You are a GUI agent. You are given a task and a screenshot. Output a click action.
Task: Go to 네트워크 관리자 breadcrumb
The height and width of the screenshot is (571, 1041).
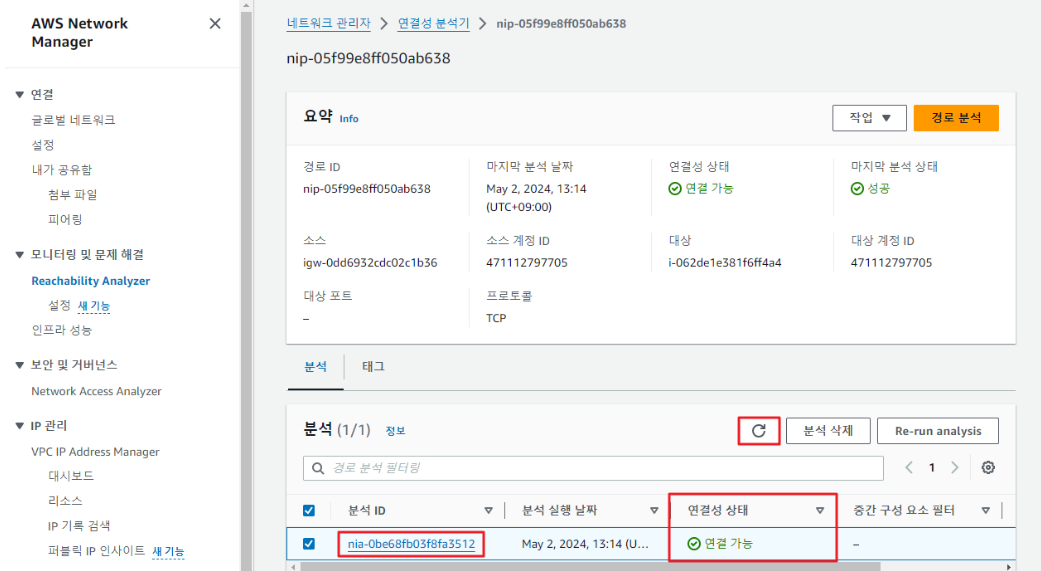(x=329, y=23)
